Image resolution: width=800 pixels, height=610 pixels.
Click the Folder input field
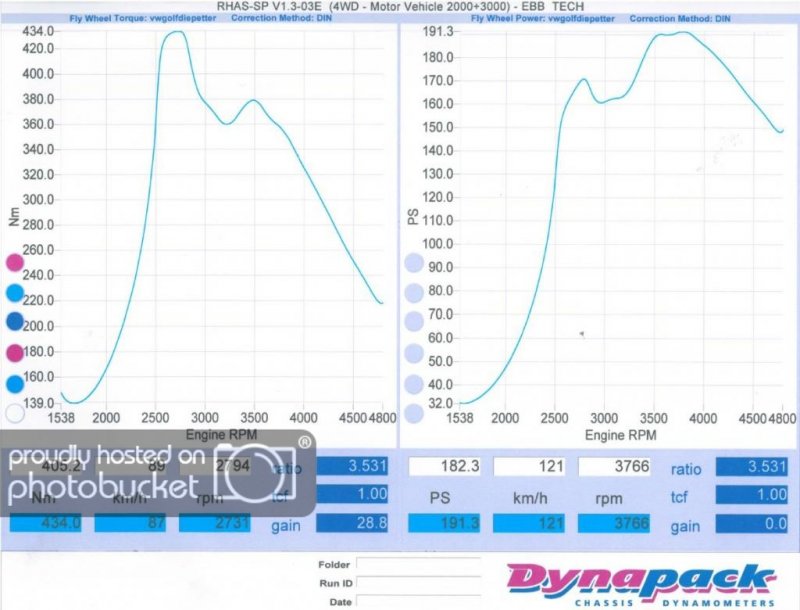point(417,565)
